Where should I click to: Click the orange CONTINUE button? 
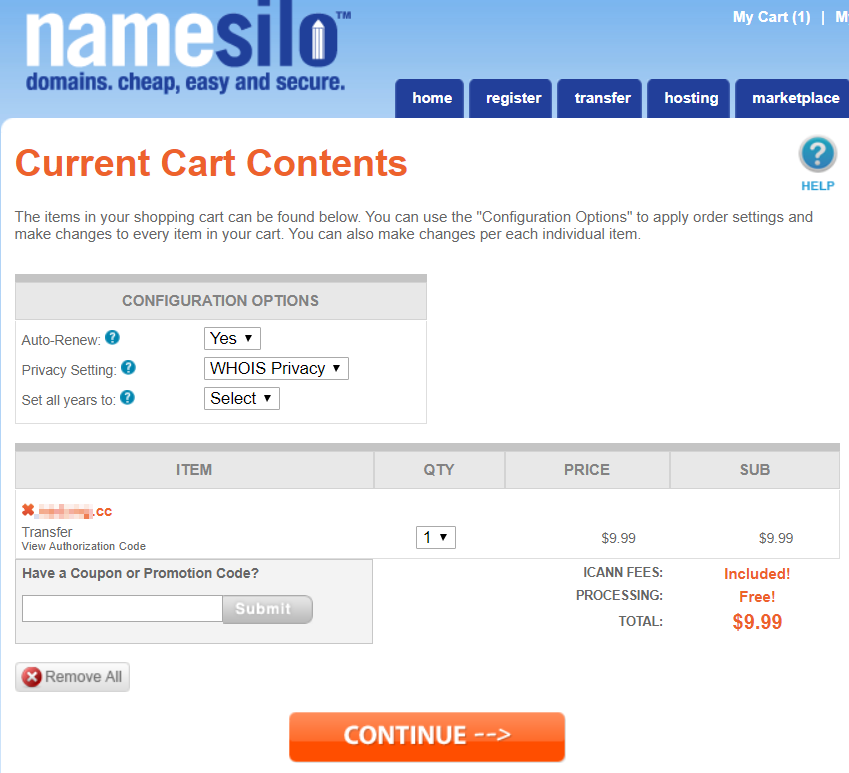[427, 737]
